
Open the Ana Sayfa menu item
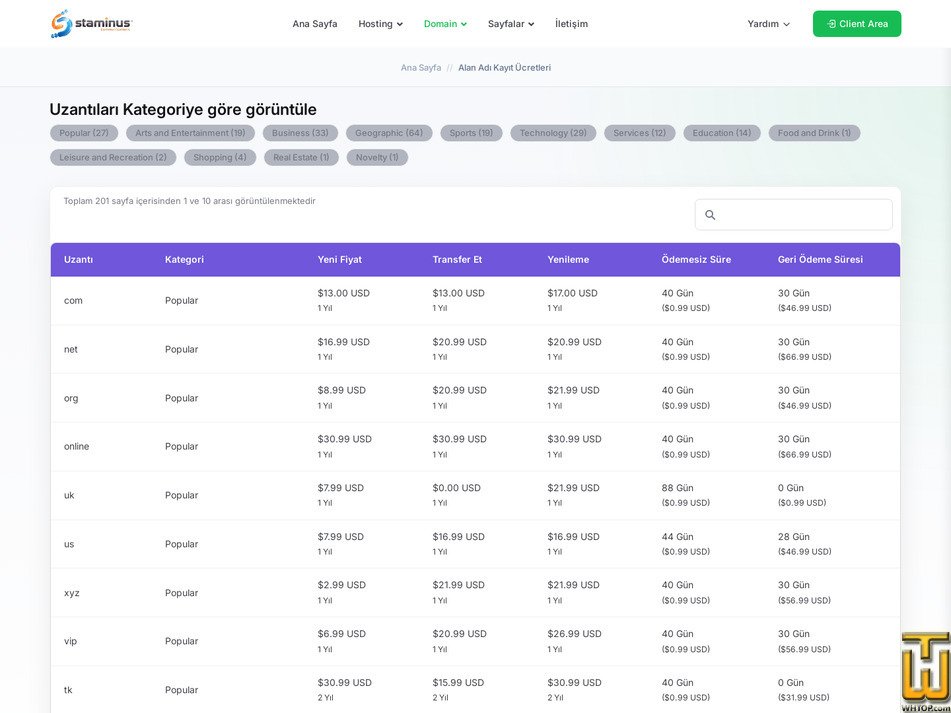pyautogui.click(x=315, y=24)
